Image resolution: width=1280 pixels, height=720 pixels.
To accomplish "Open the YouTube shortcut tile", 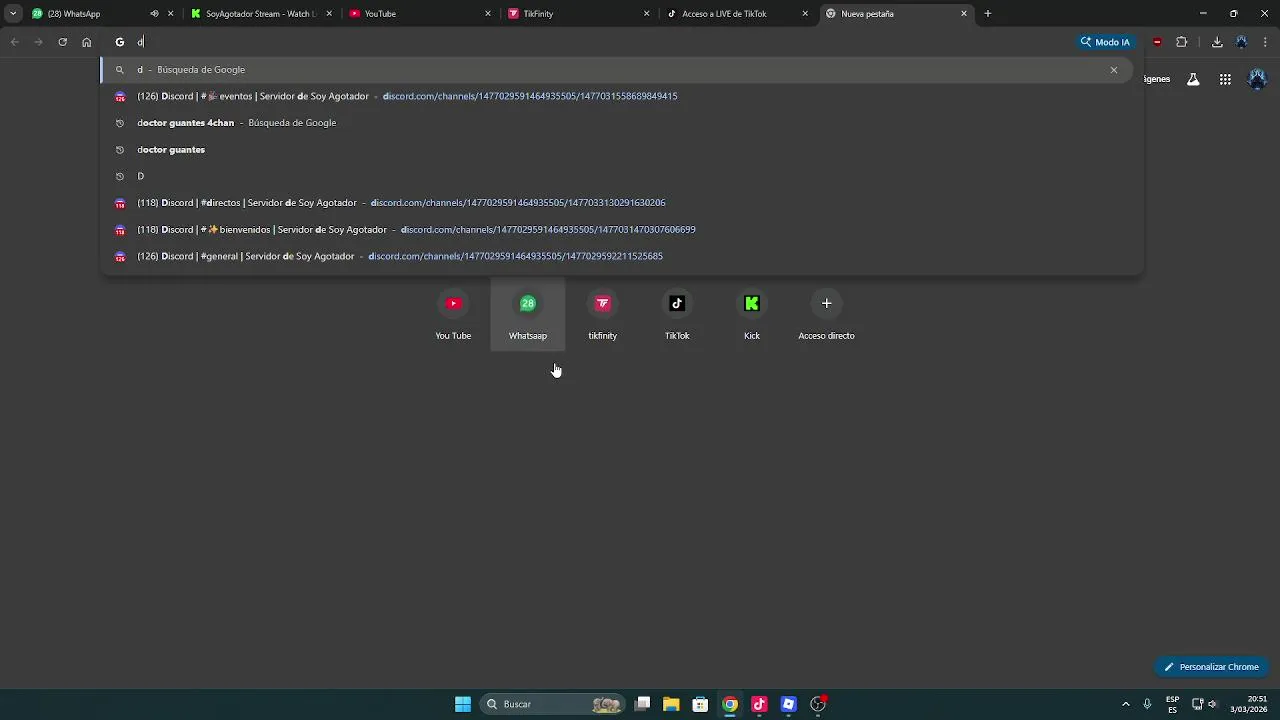I will [453, 314].
